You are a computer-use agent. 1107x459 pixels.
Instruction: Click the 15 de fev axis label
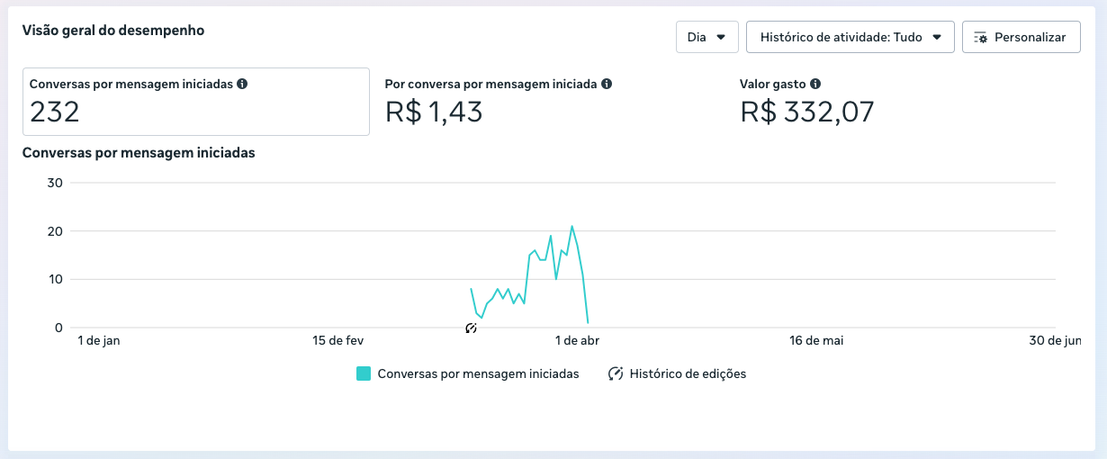[x=337, y=341]
